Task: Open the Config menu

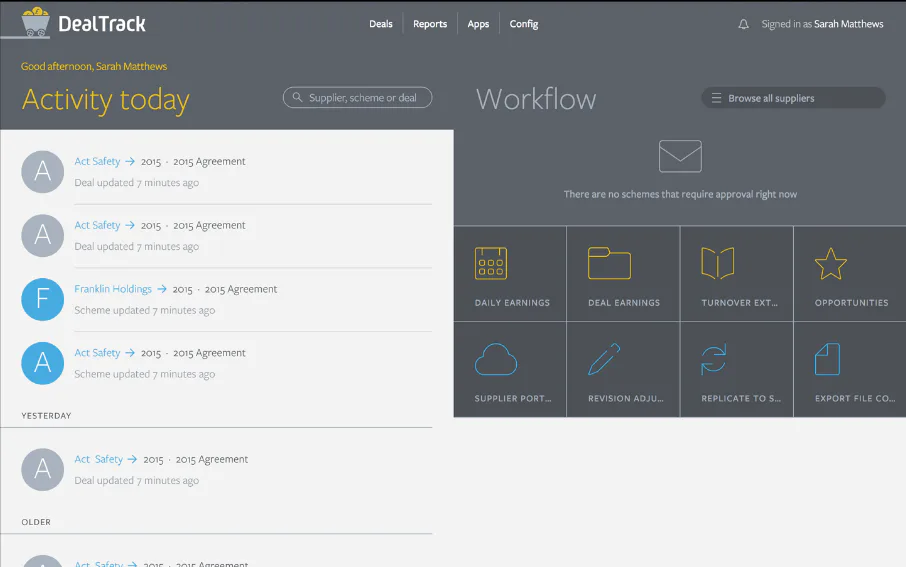Action: (523, 24)
